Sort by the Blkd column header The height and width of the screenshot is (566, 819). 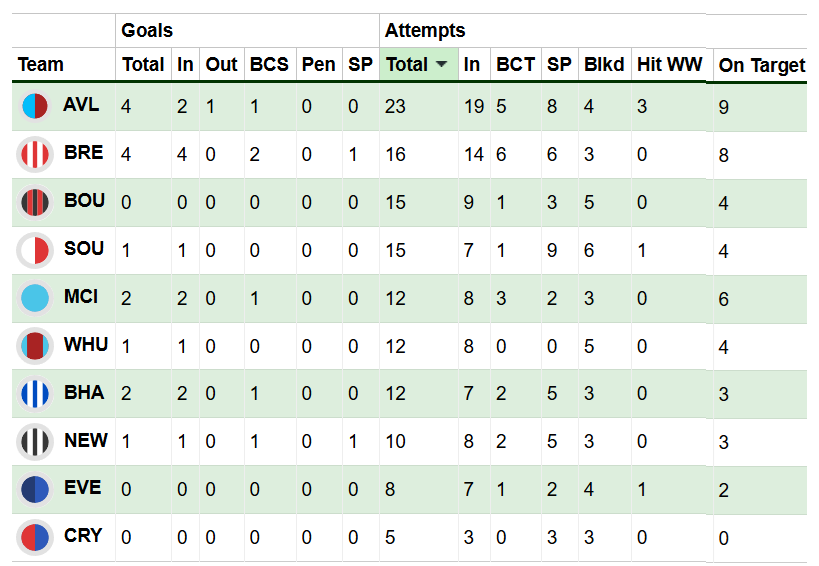(x=604, y=65)
